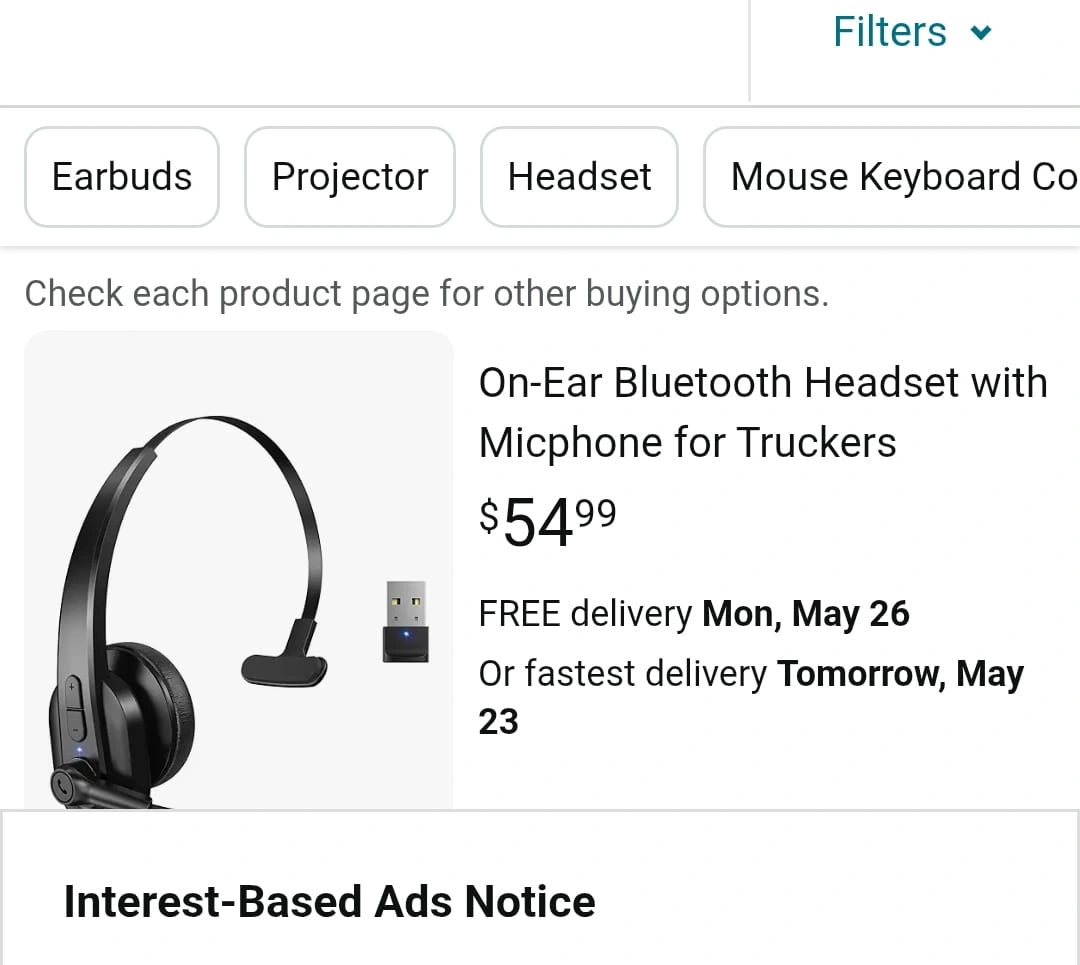
Task: Select the Projector suggestion chip
Action: (350, 177)
